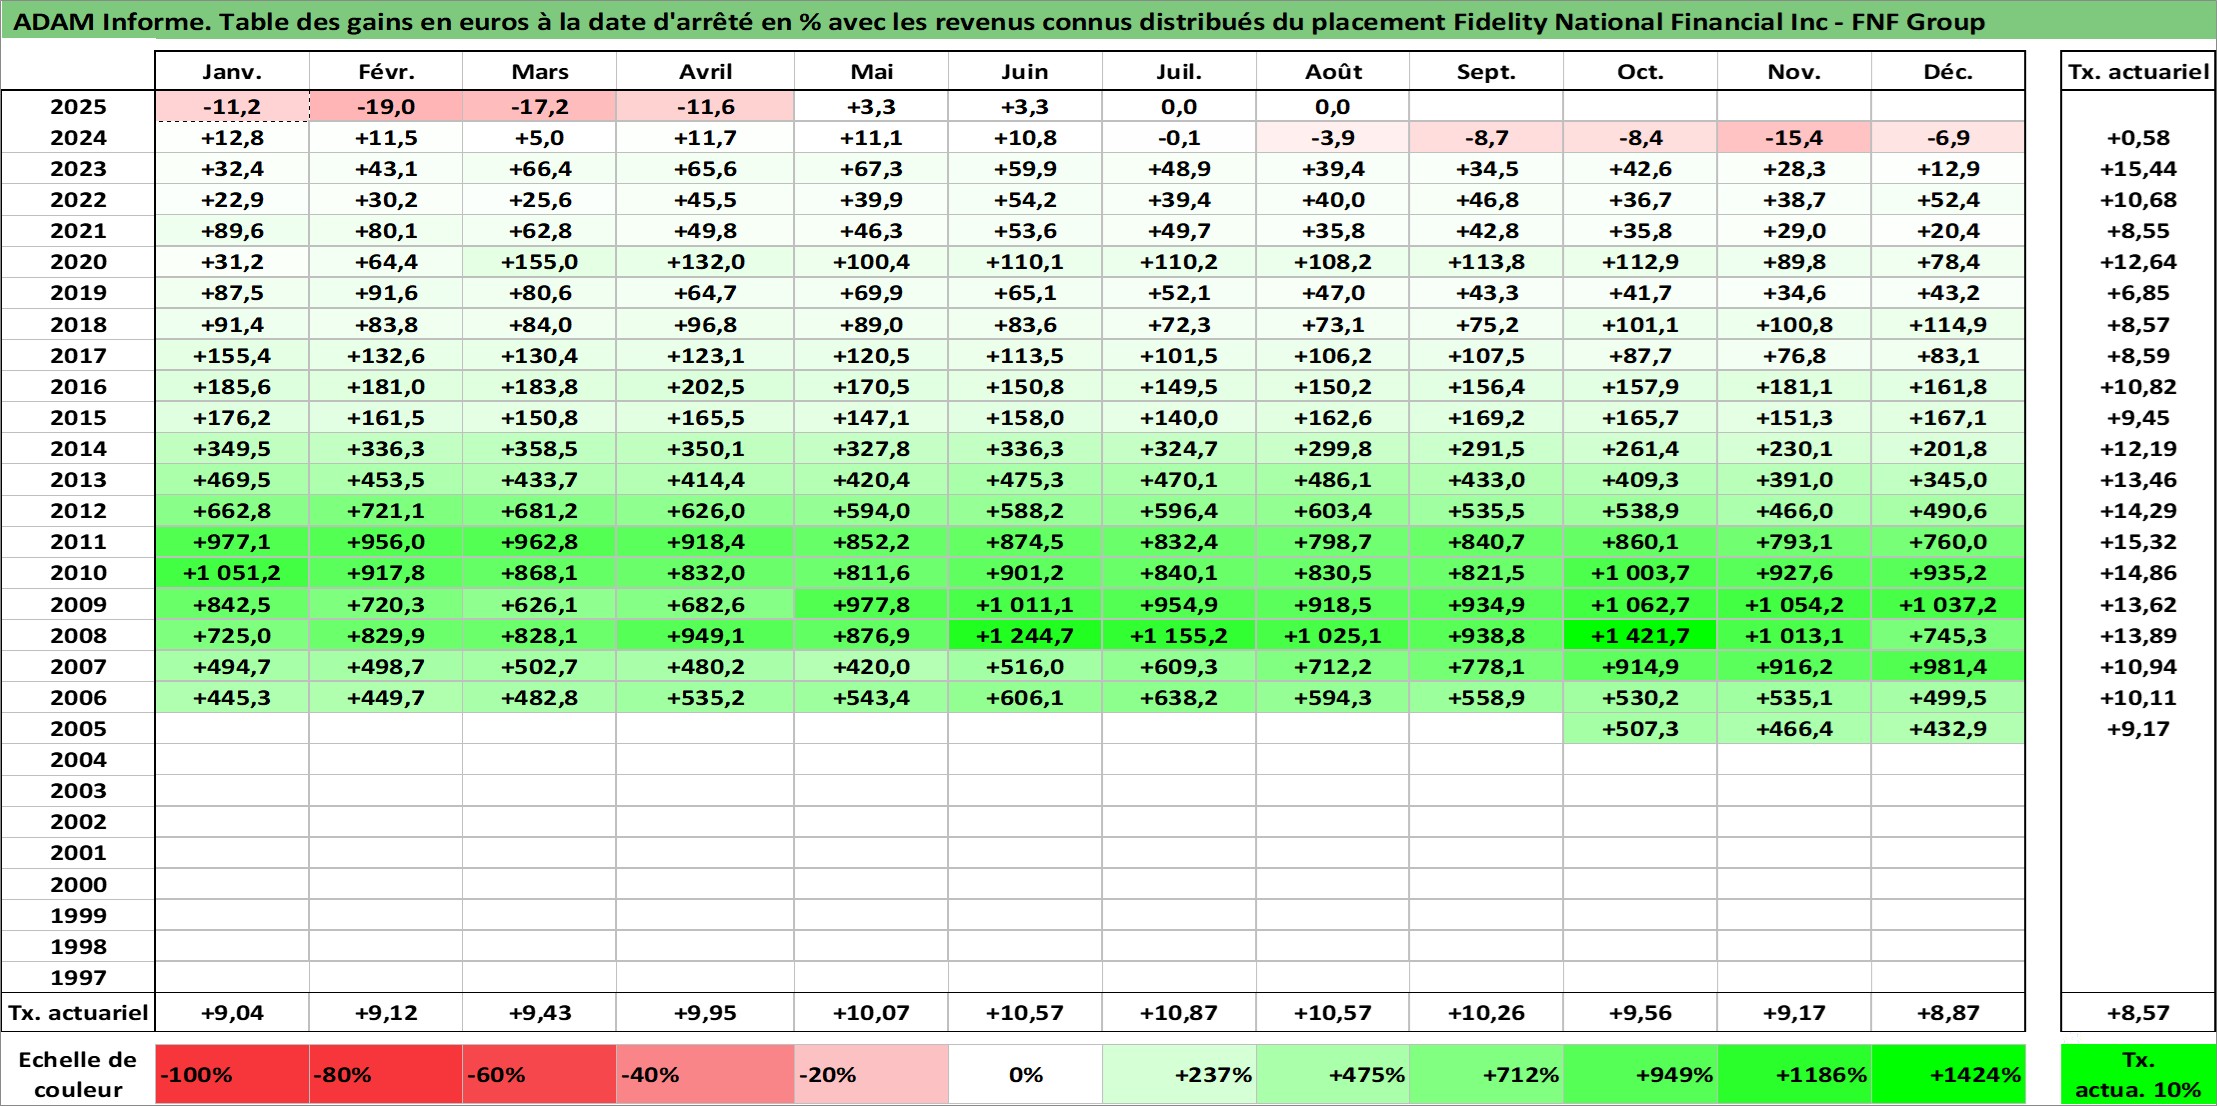Click the +114,9 cell in December 2018
2217x1106 pixels.
click(x=1948, y=325)
